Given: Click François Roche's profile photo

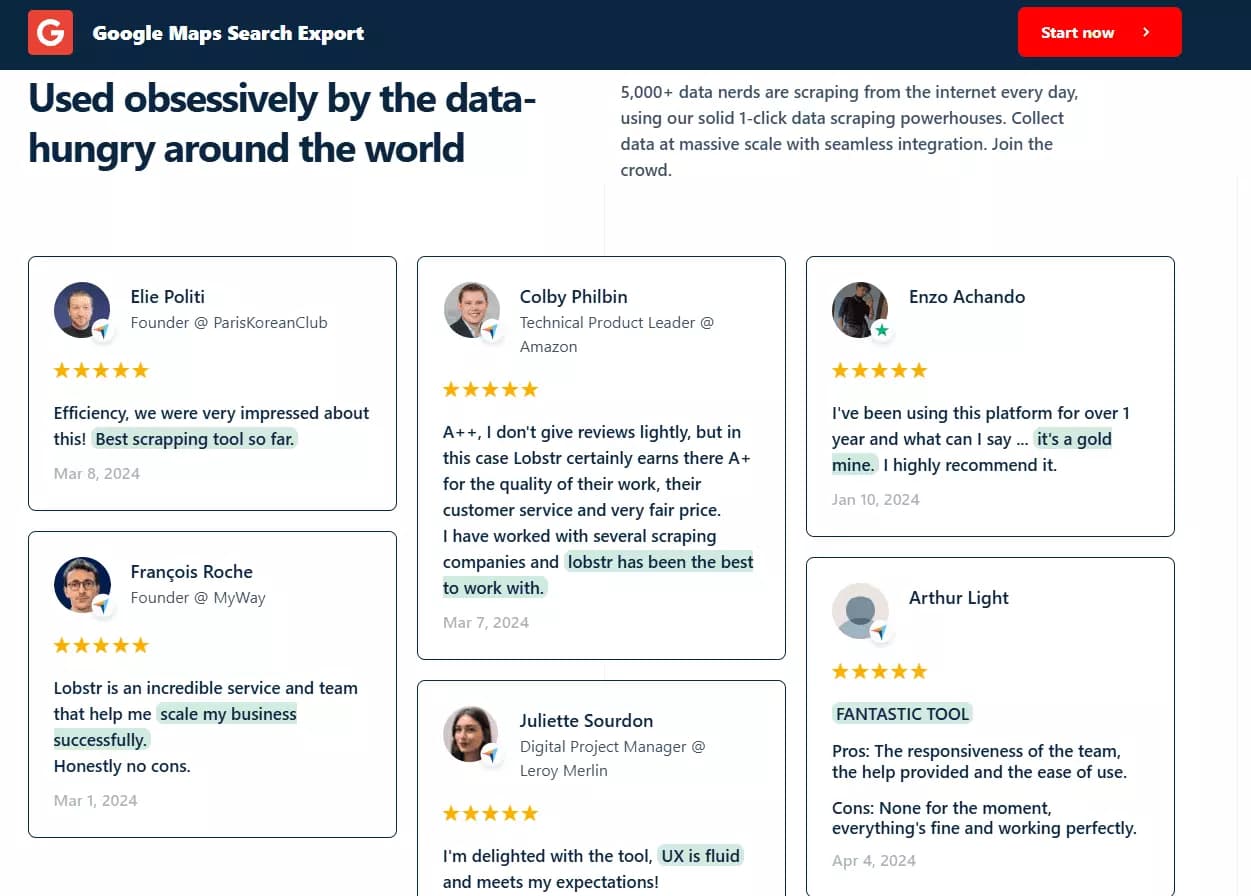Looking at the screenshot, I should pos(82,585).
